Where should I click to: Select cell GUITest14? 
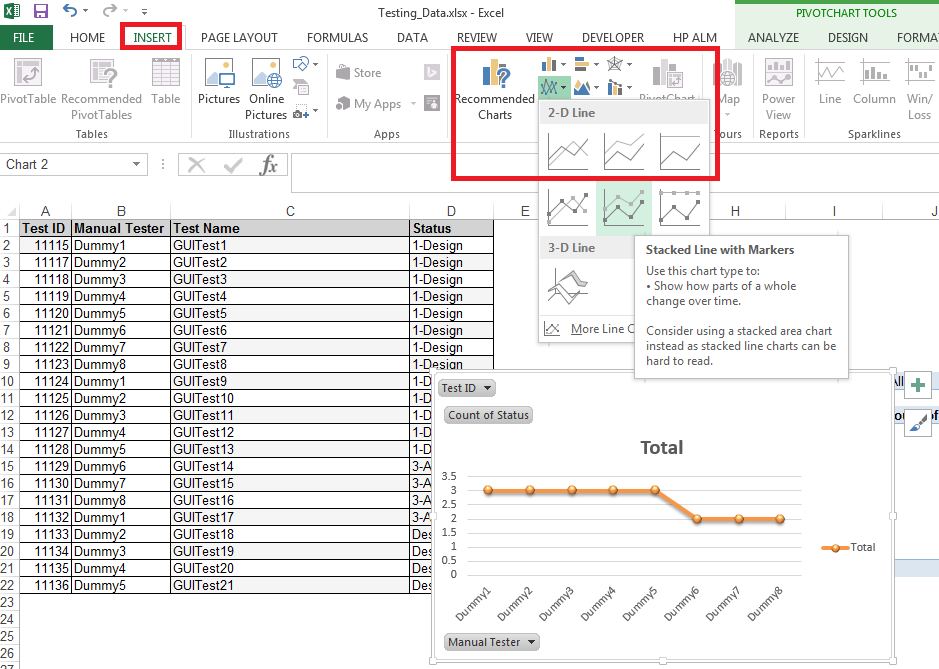point(290,467)
